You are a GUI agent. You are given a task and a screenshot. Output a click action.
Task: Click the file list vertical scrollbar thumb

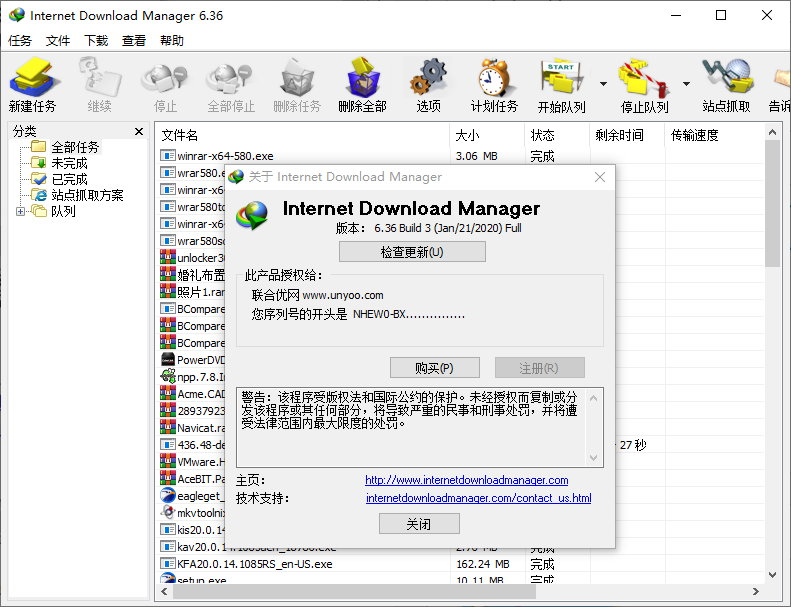(772, 203)
